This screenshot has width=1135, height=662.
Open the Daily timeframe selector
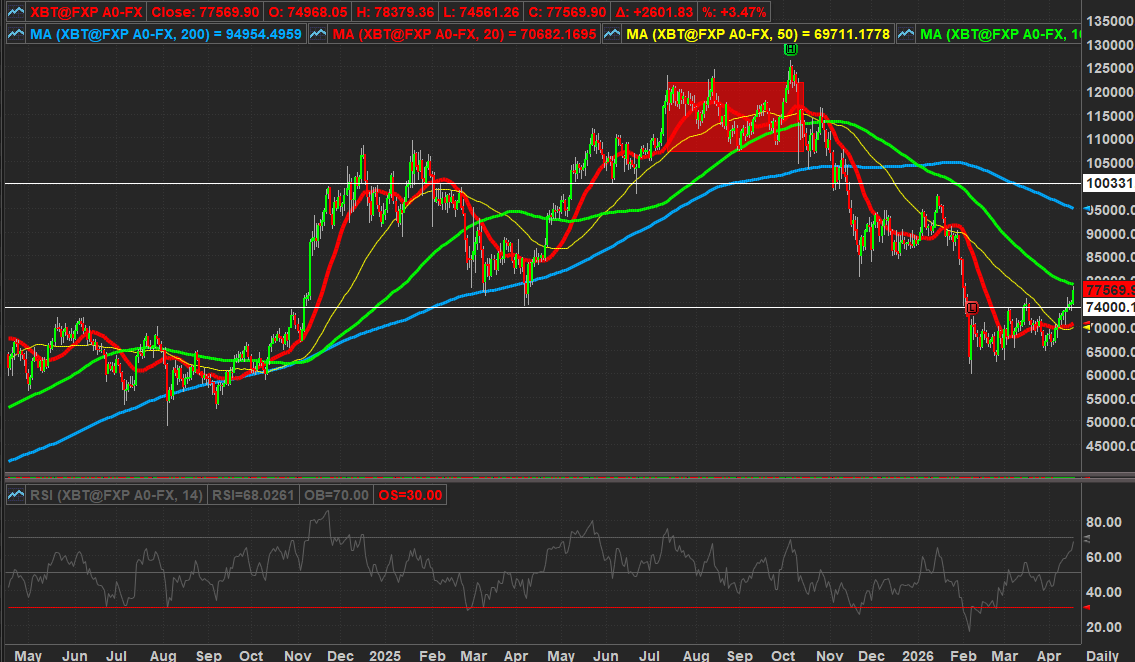(1103, 653)
